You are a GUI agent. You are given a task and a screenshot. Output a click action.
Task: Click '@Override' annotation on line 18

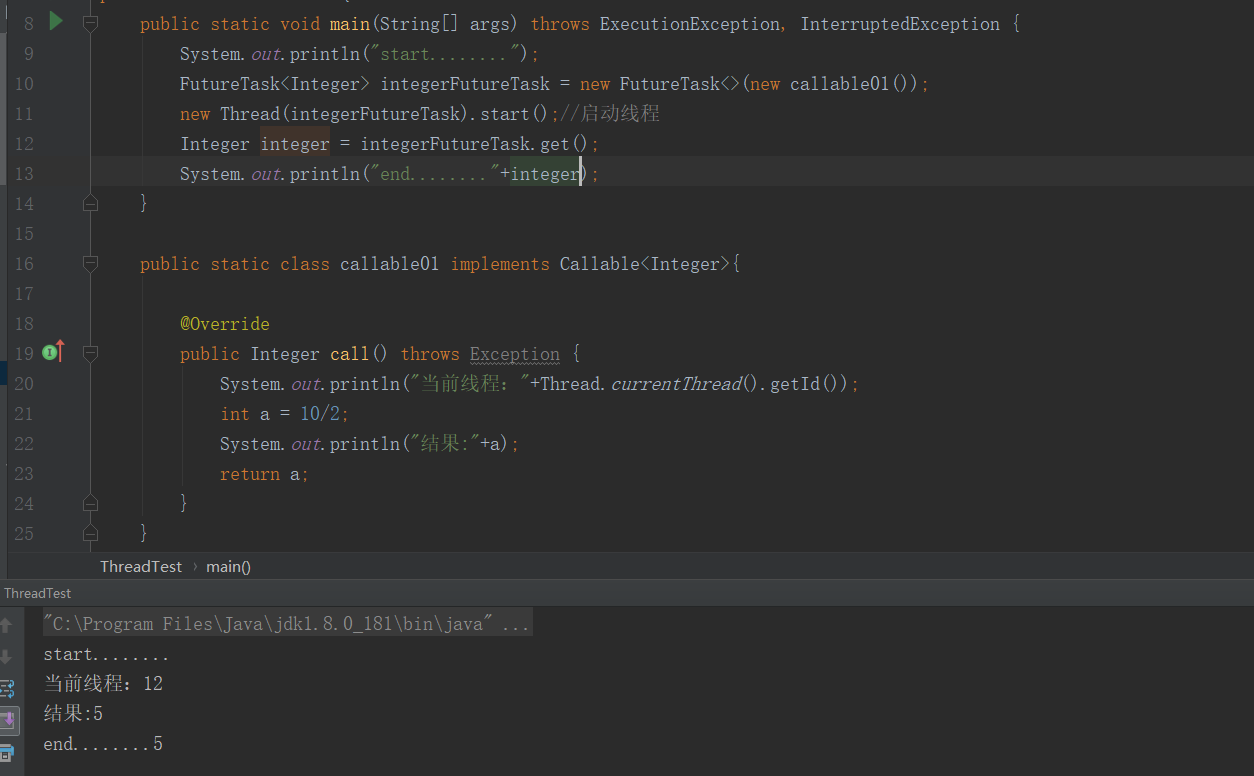(x=225, y=324)
